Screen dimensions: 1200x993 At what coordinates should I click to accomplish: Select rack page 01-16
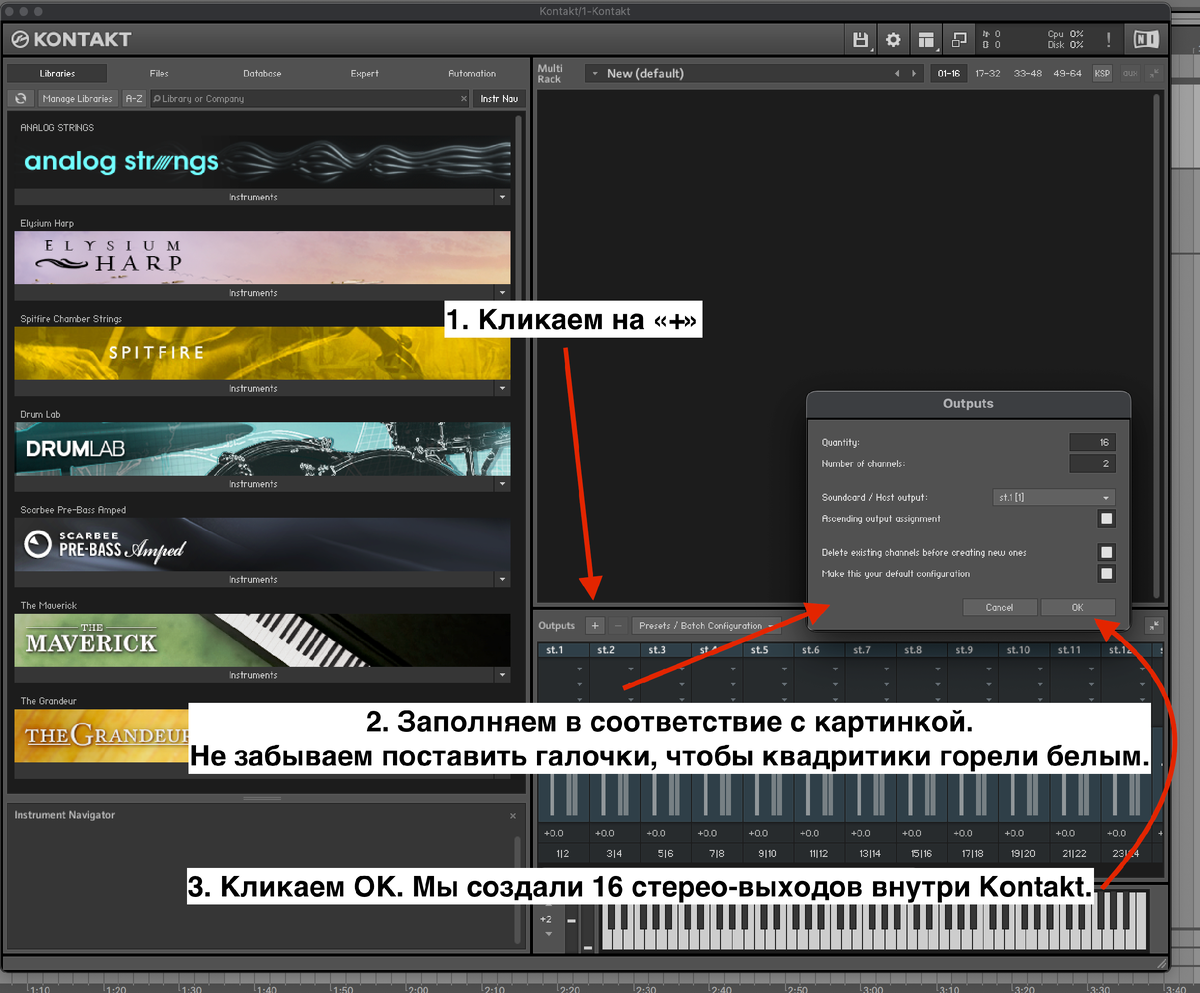pyautogui.click(x=948, y=73)
